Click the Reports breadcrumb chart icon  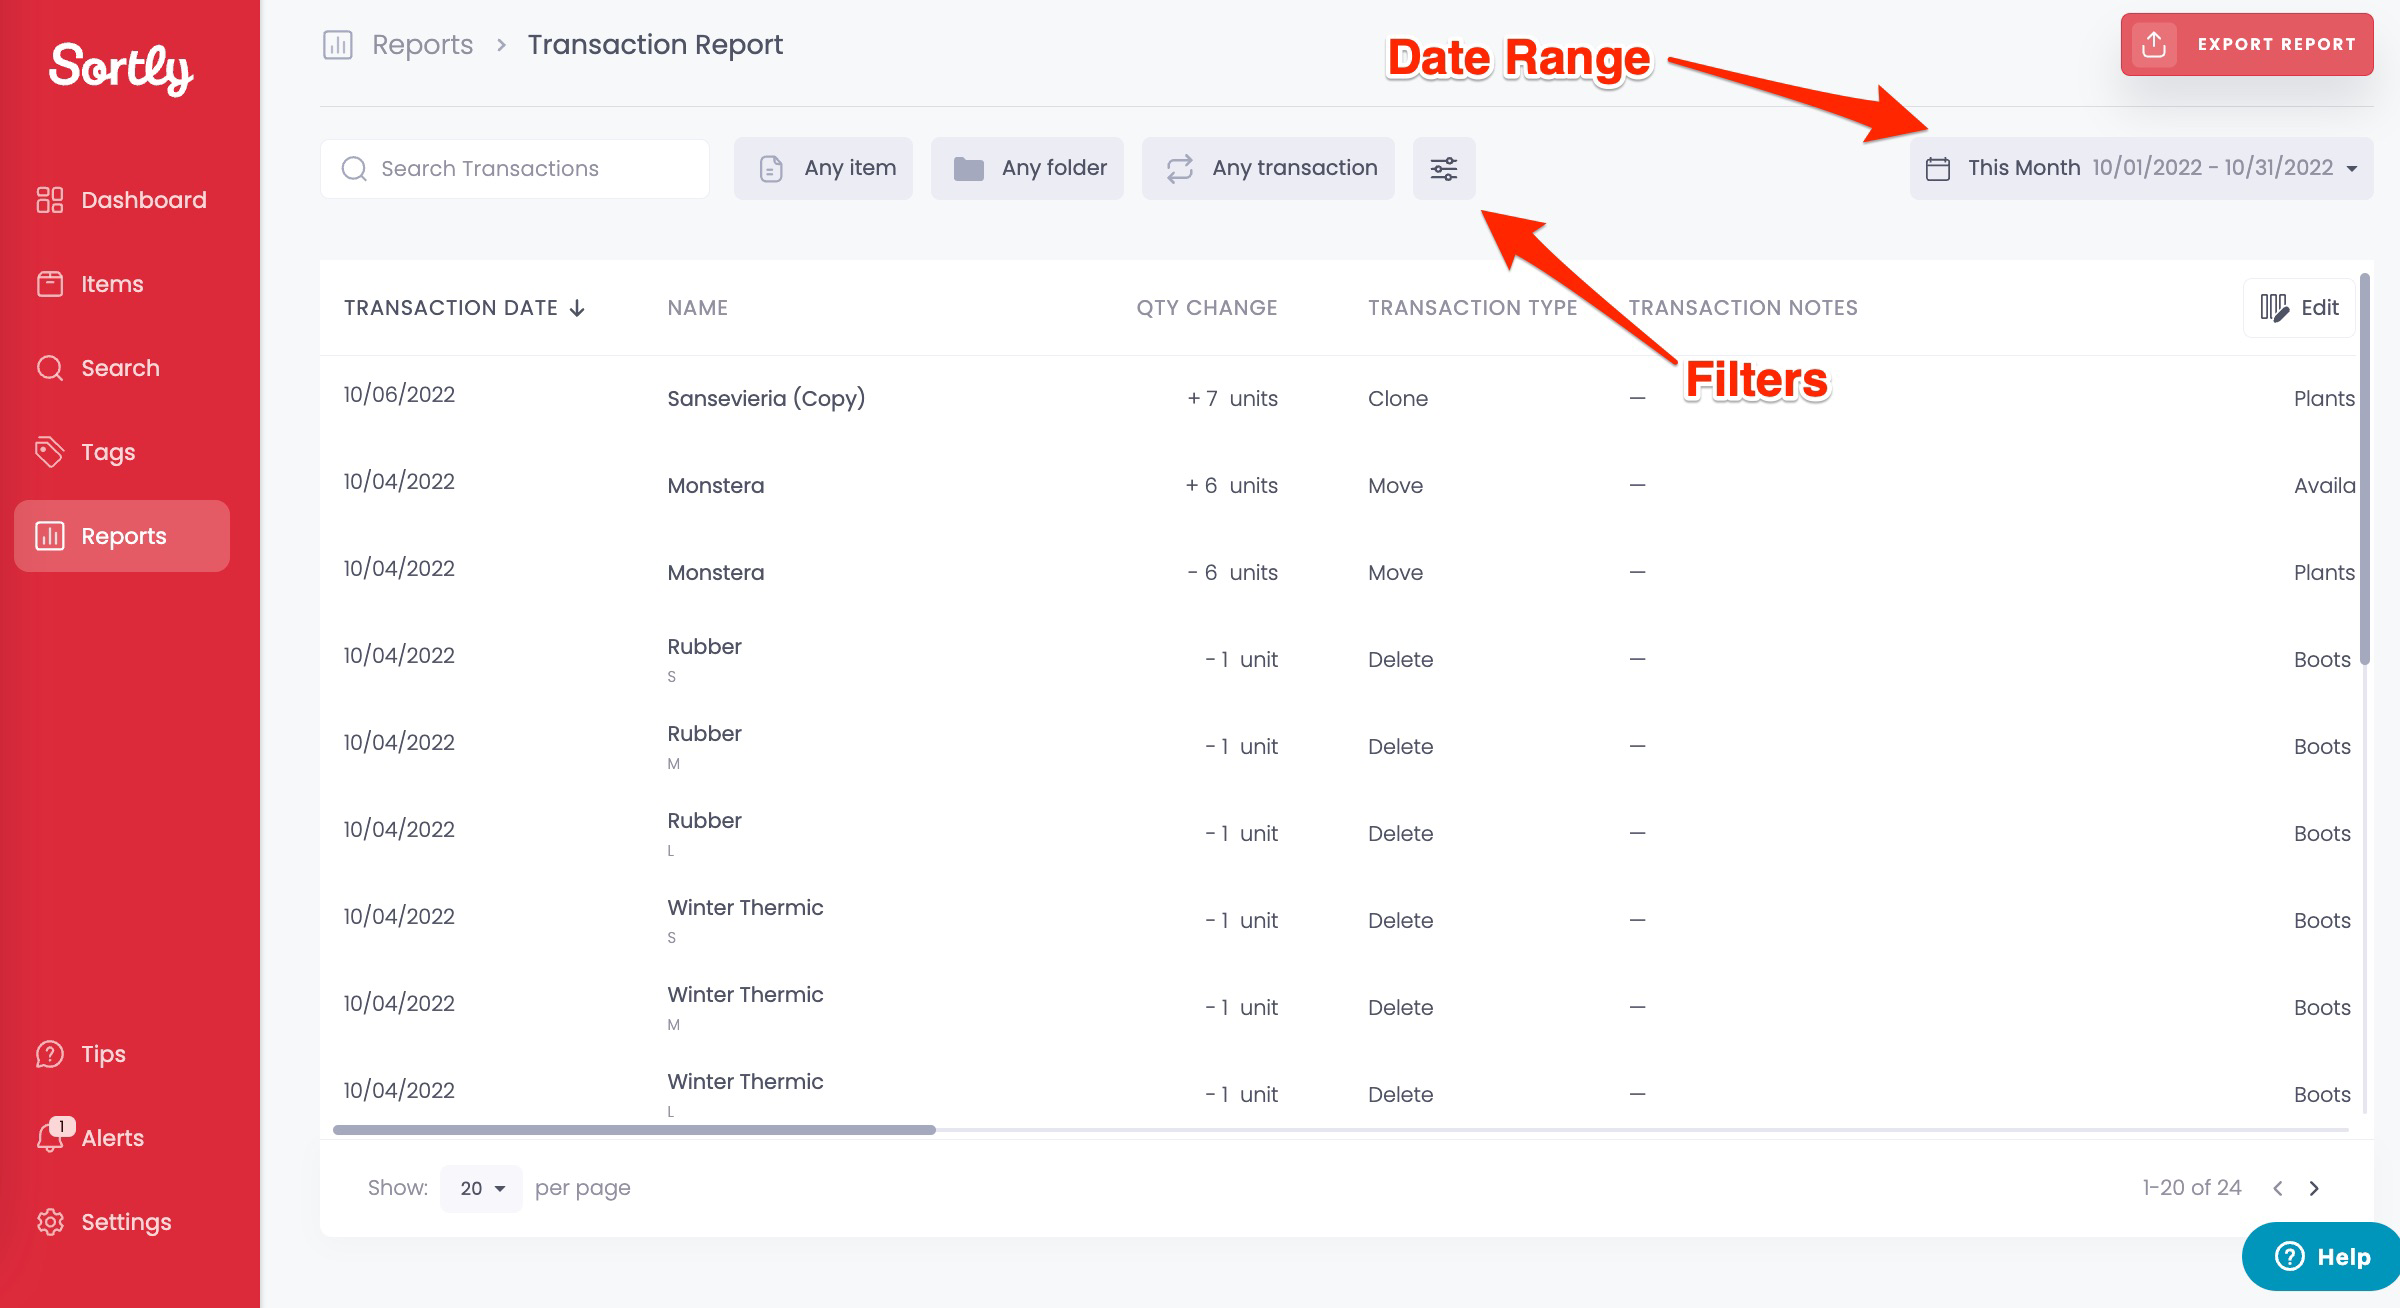coord(338,45)
